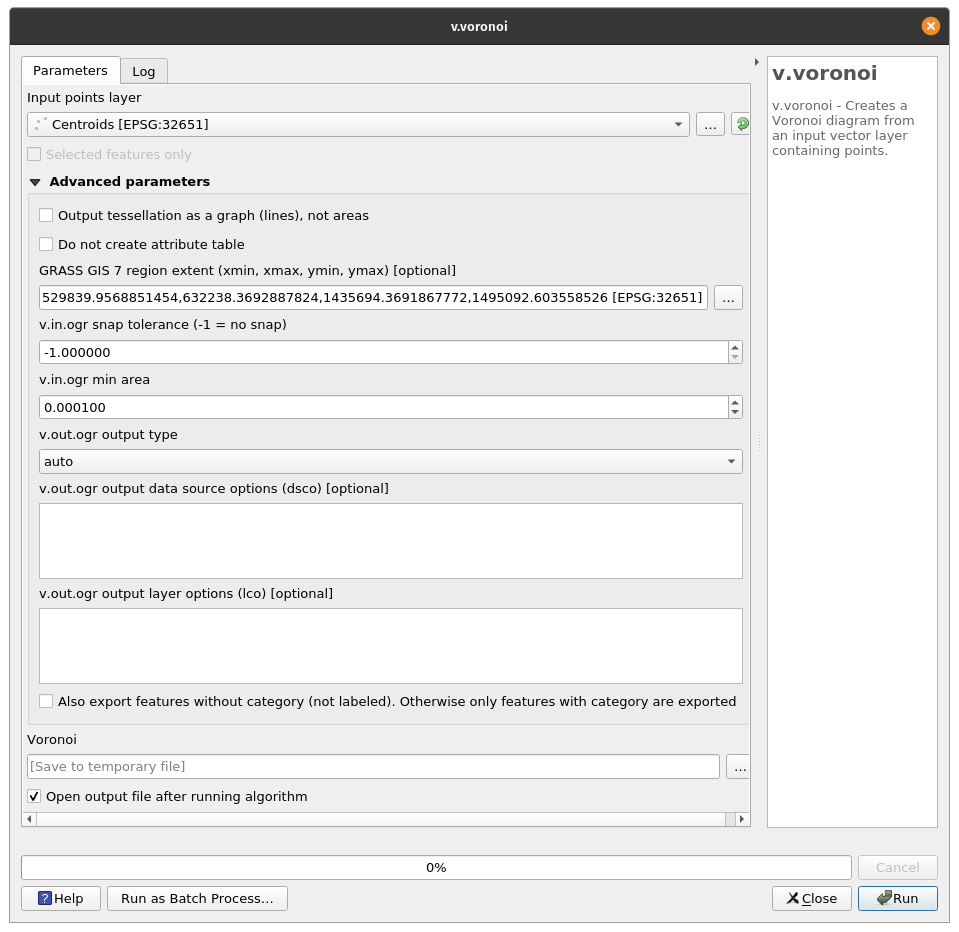Collapse the Advanced parameters section
Image resolution: width=959 pixels, height=932 pixels.
pyautogui.click(x=36, y=182)
